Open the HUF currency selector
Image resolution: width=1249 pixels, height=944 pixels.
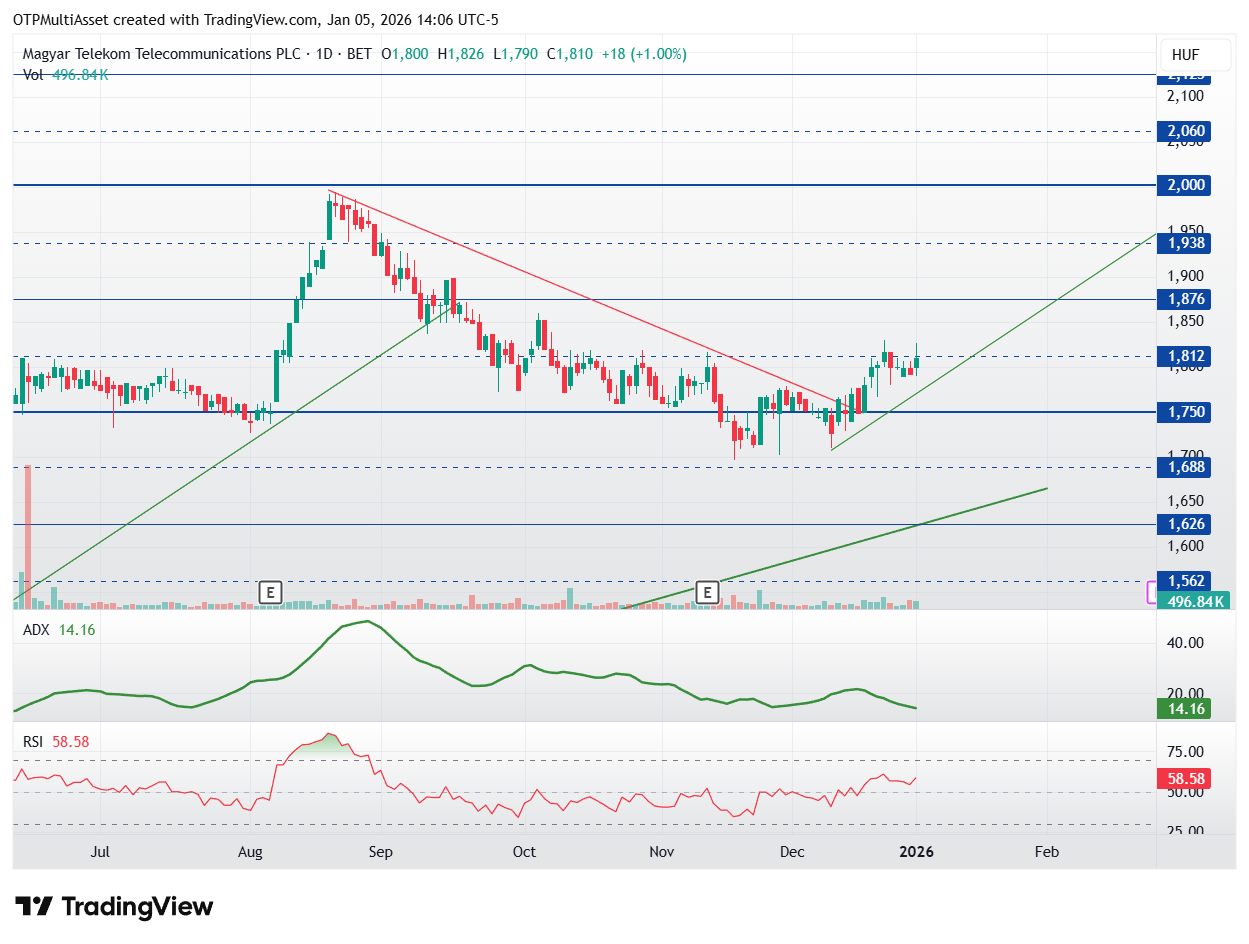[1185, 55]
